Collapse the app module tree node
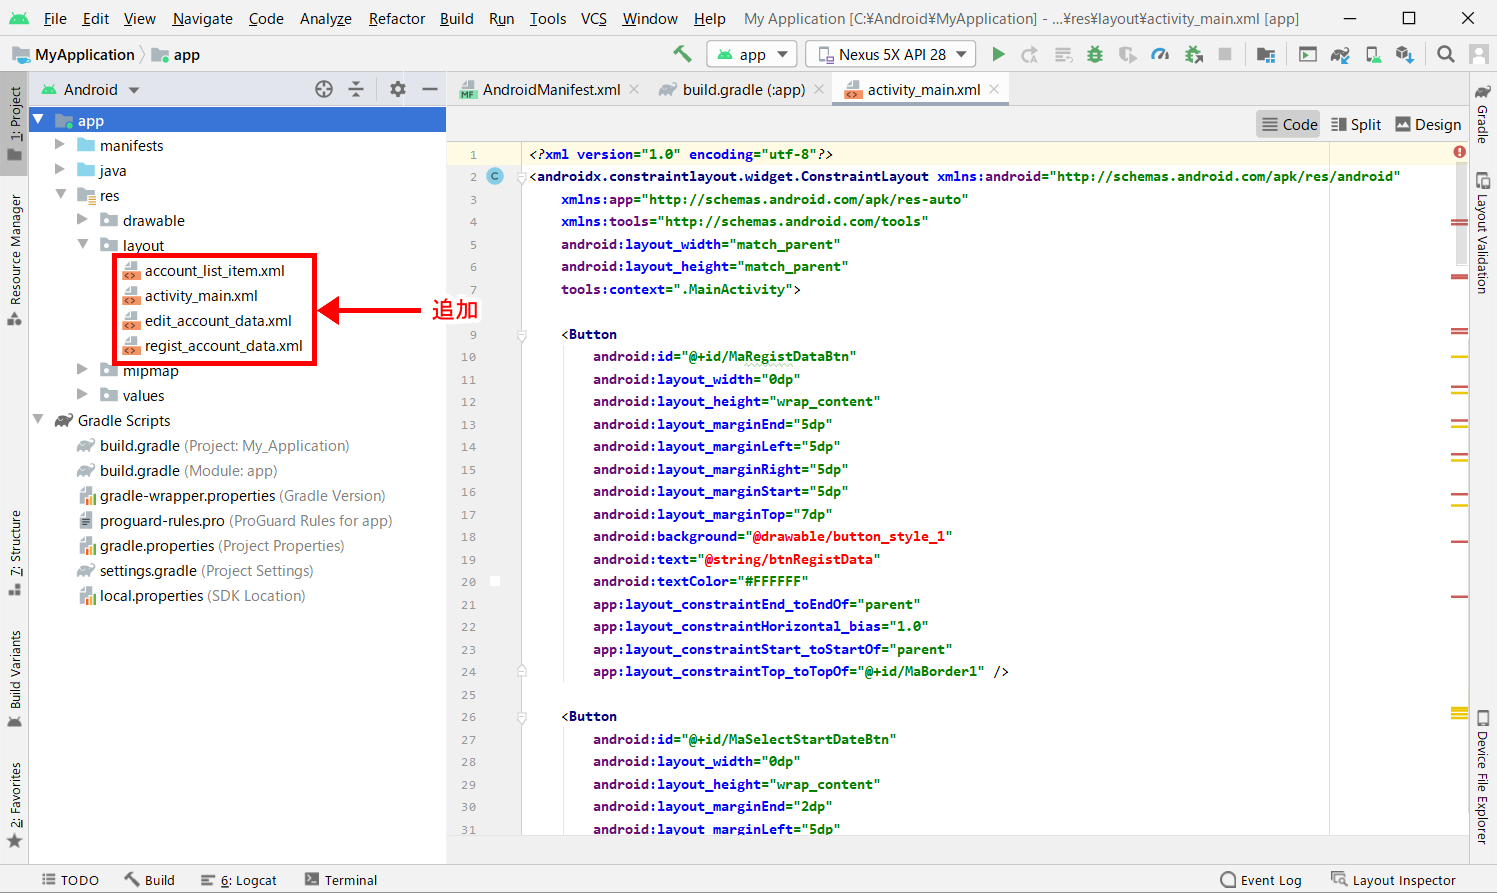This screenshot has width=1497, height=893. click(38, 120)
